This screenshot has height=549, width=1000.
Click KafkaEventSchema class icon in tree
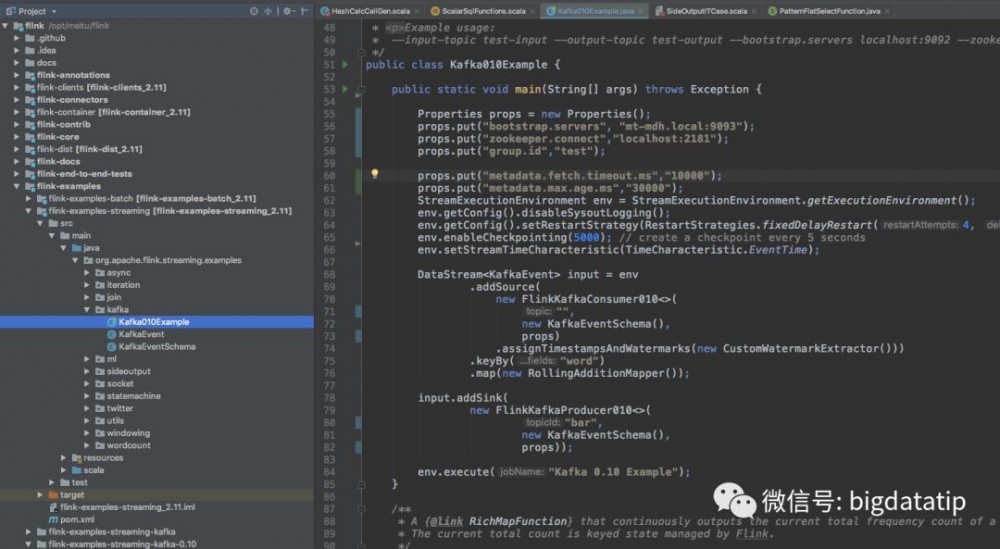click(112, 347)
